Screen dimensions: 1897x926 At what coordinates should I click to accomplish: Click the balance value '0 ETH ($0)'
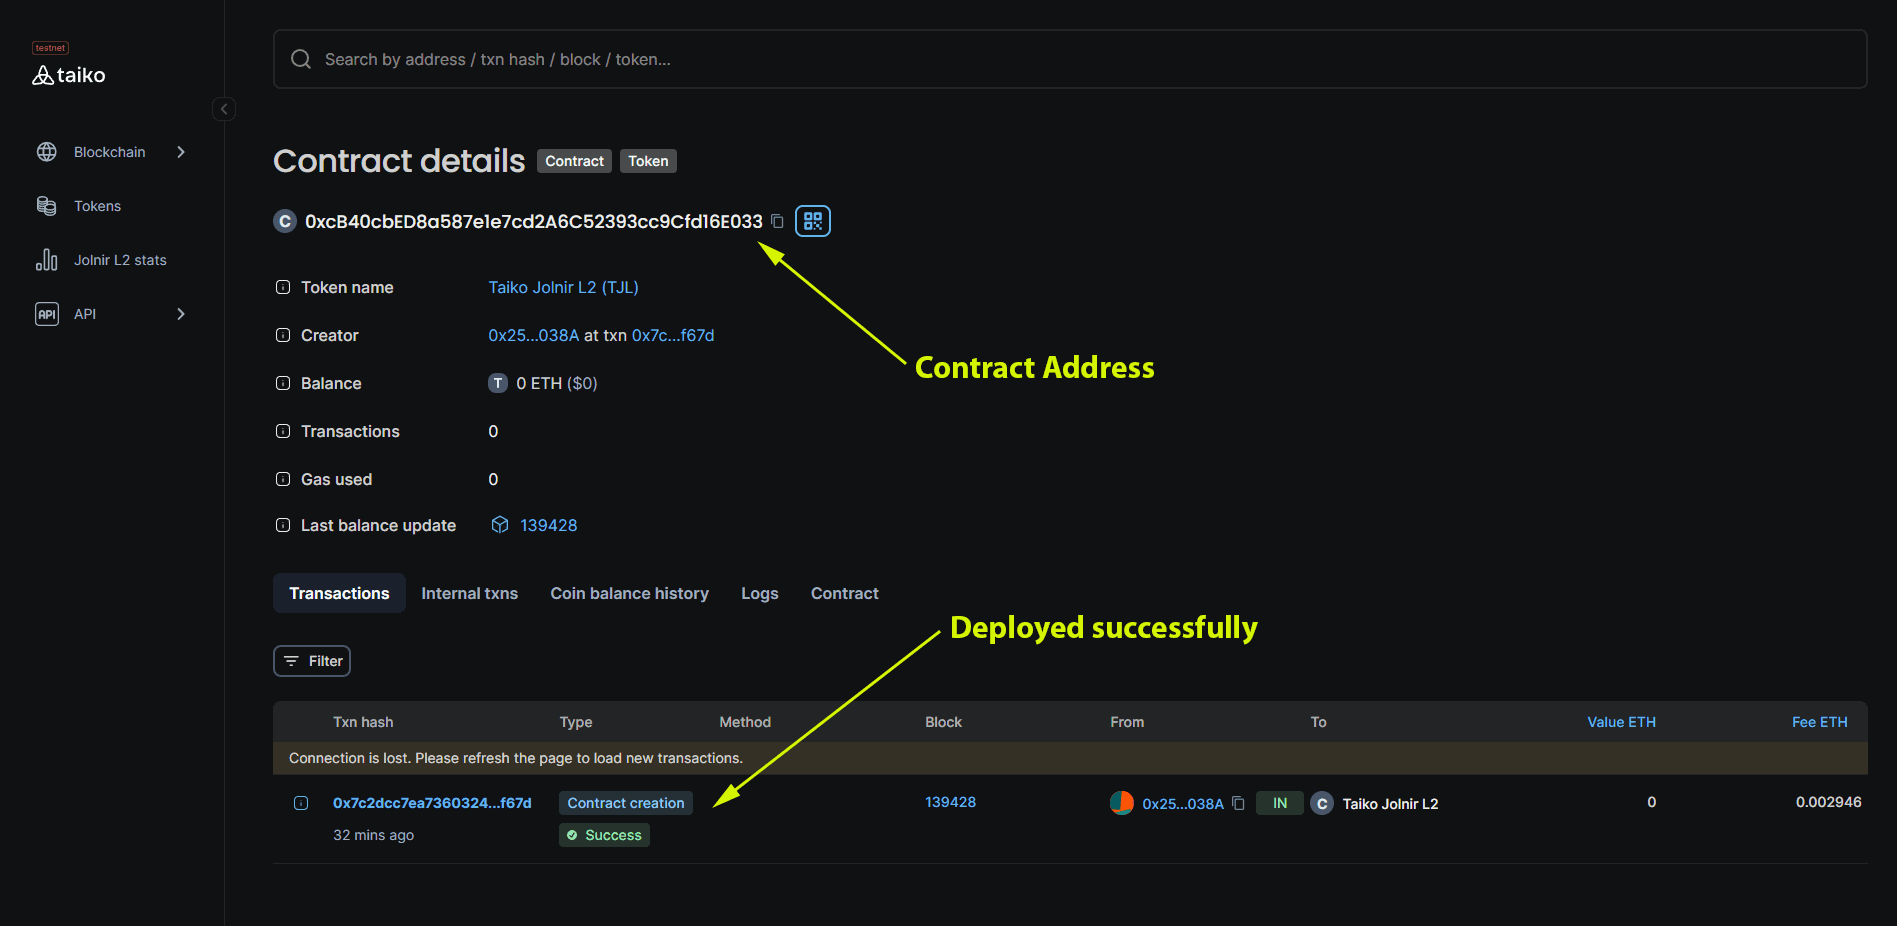557,383
